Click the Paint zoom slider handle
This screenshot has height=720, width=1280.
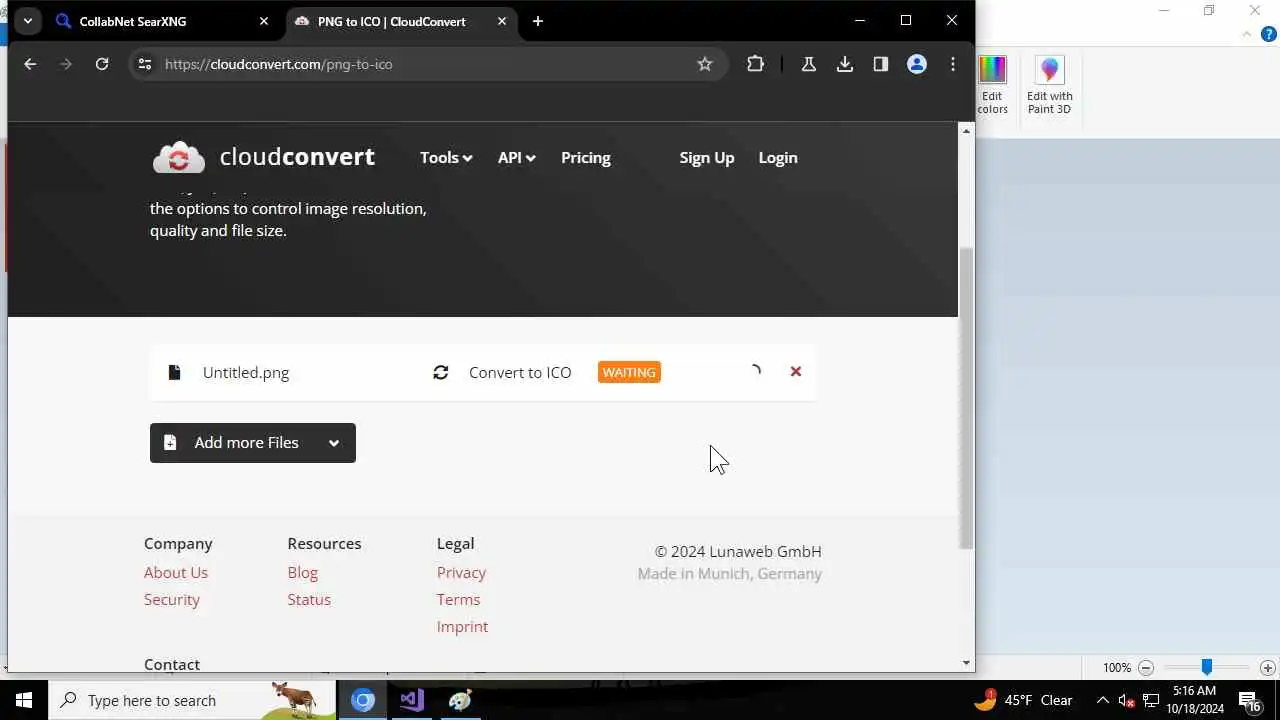(x=1207, y=668)
